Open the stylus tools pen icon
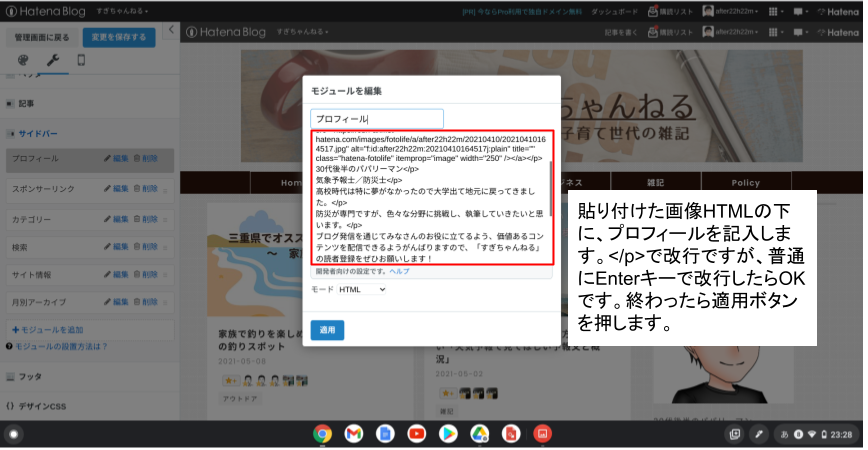The image size is (868, 450). click(759, 435)
